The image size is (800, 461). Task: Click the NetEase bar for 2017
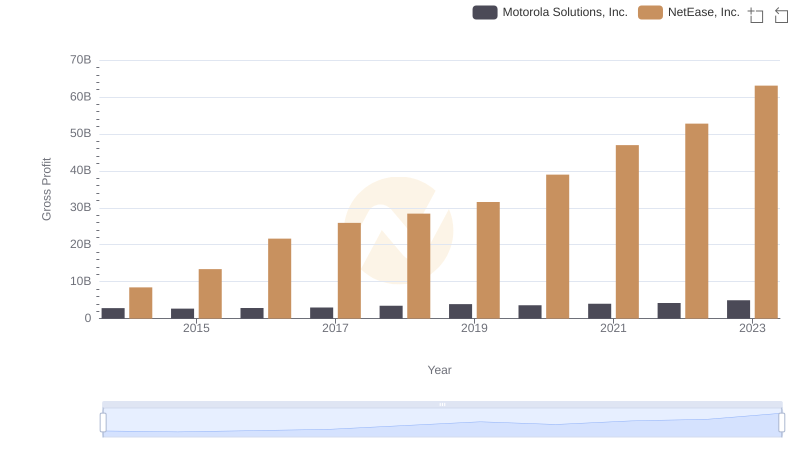tap(349, 270)
